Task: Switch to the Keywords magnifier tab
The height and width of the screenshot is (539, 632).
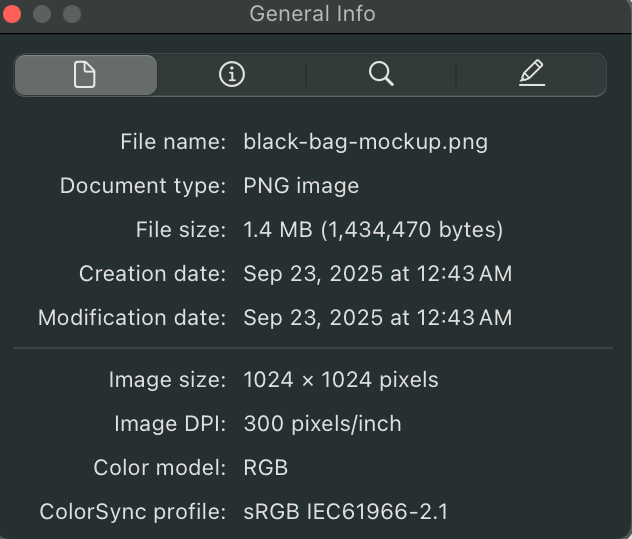Action: [381, 75]
